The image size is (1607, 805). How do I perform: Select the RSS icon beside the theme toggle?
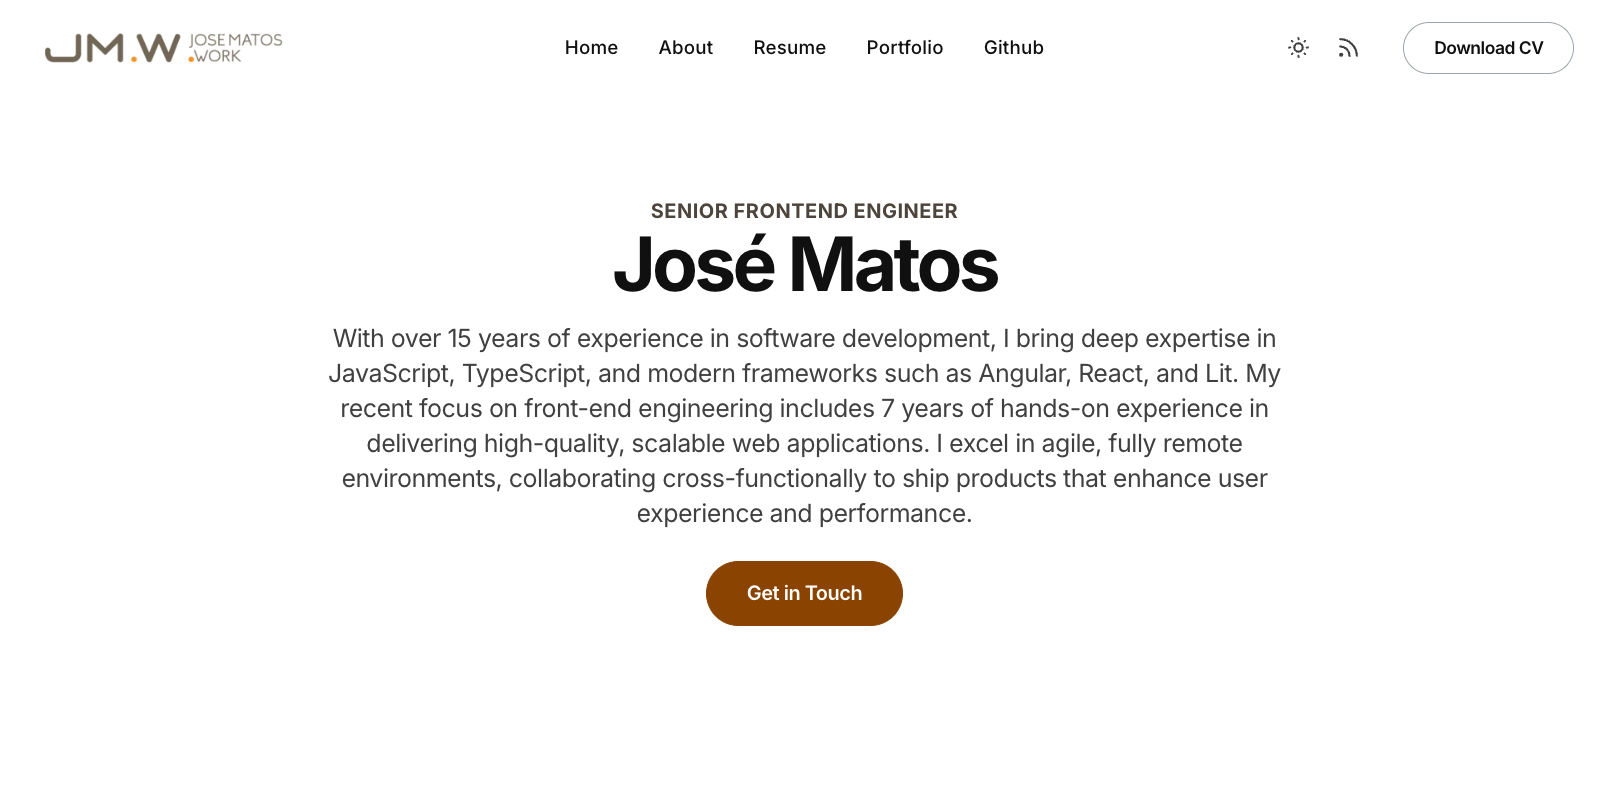click(1348, 47)
